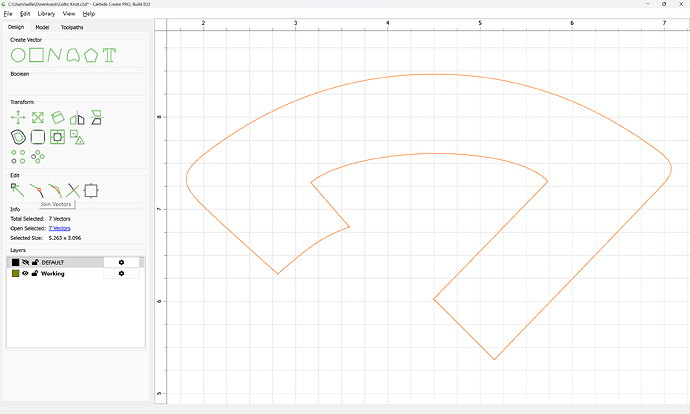Open the Library menu
690x414 pixels.
point(45,14)
